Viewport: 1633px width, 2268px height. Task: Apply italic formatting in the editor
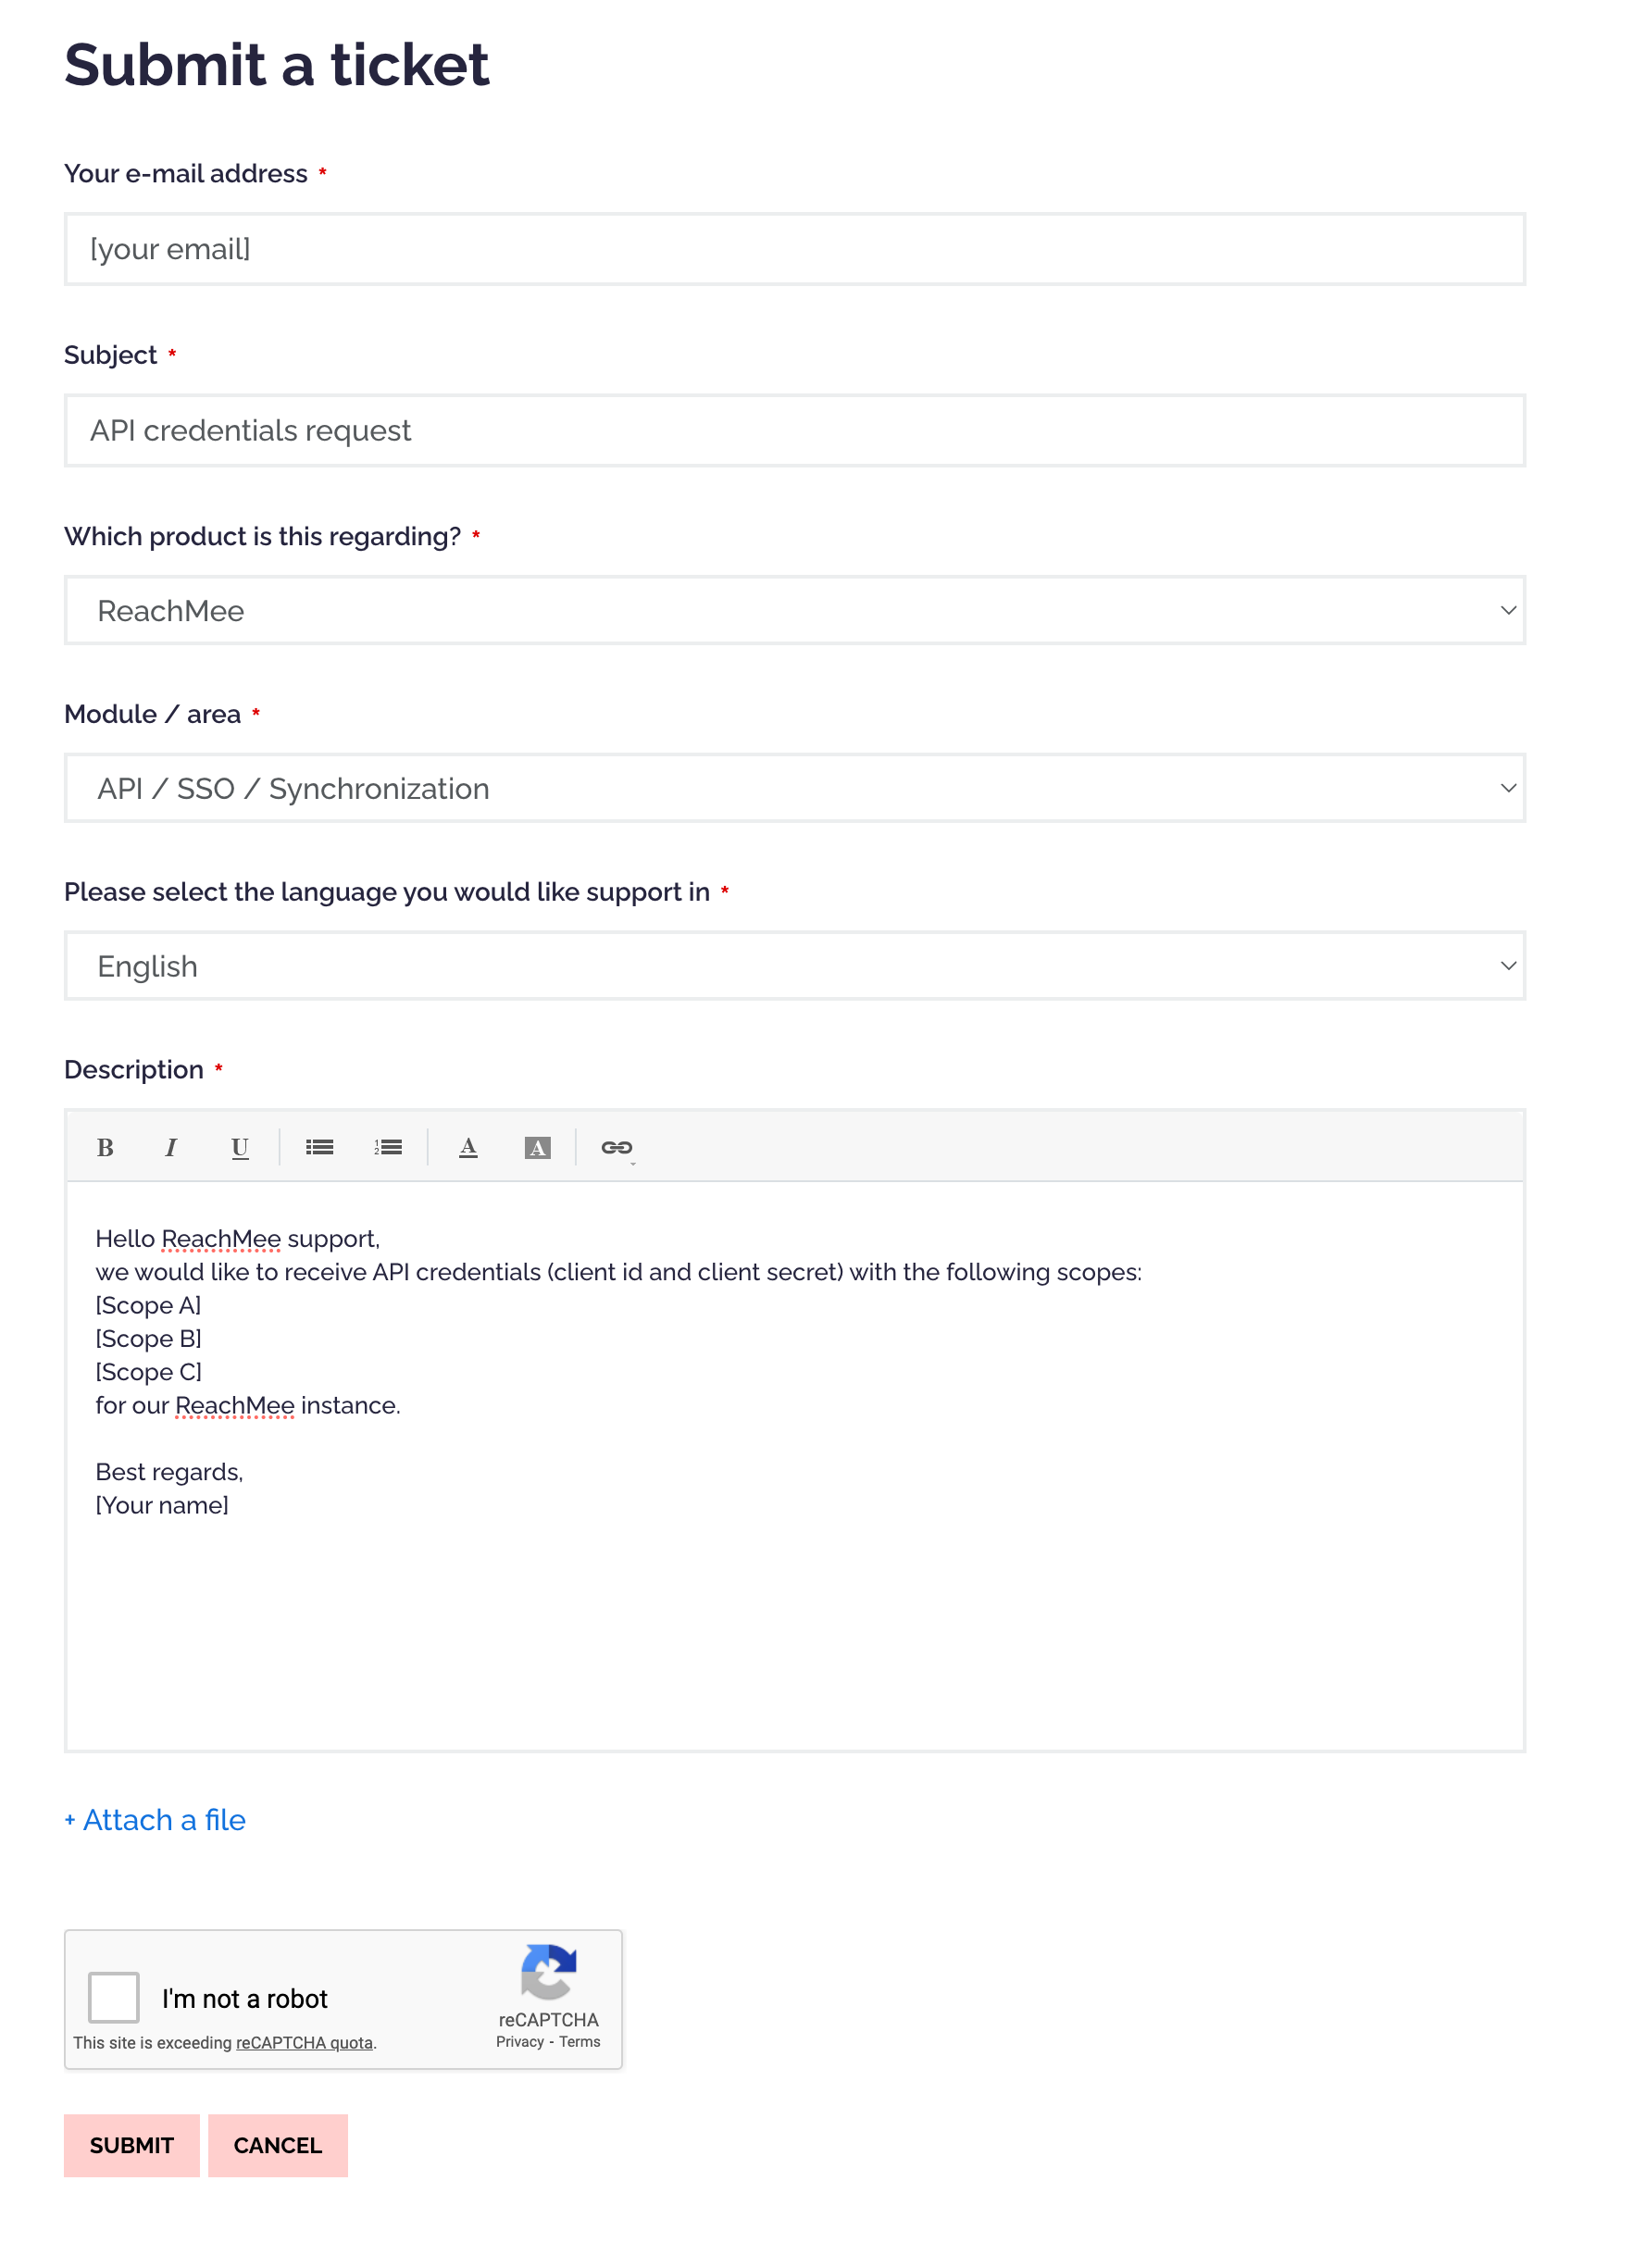[x=171, y=1147]
